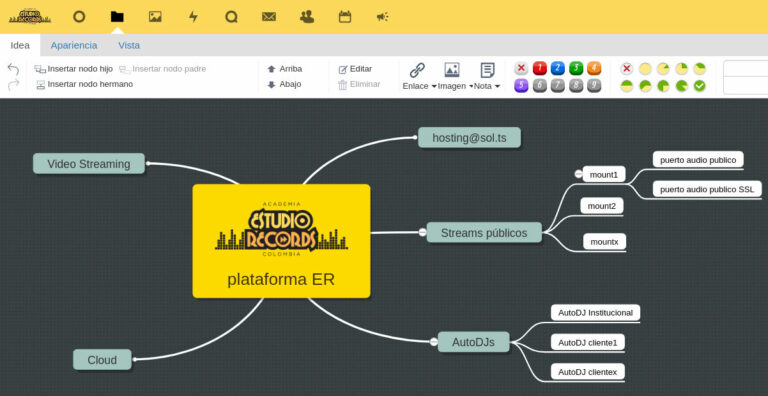Select the central plataforma ER node

click(282, 241)
